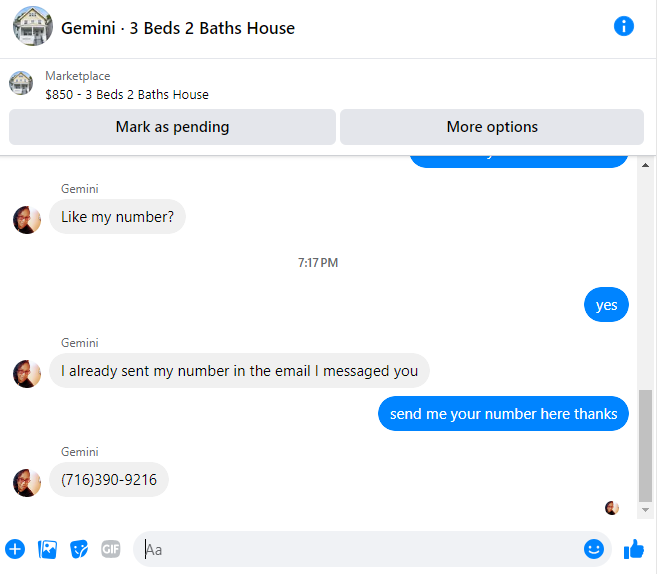Open conversation information icon
This screenshot has height=574, width=657.
tap(623, 26)
